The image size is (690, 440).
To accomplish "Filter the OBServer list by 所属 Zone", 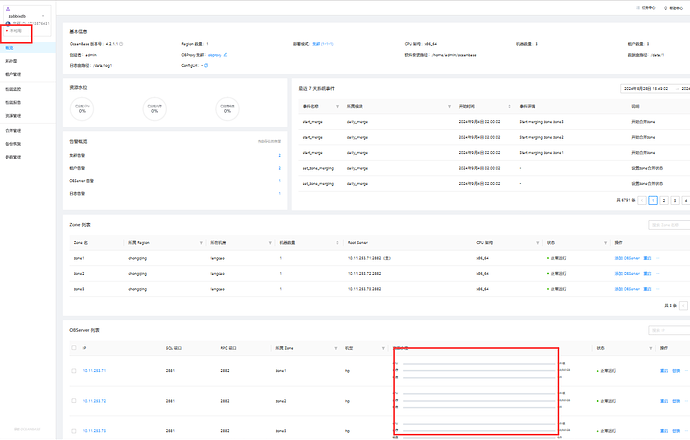I will pyautogui.click(x=336, y=348).
